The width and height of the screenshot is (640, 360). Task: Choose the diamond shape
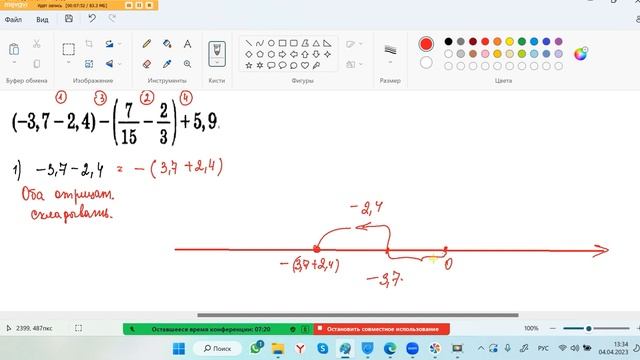point(249,54)
